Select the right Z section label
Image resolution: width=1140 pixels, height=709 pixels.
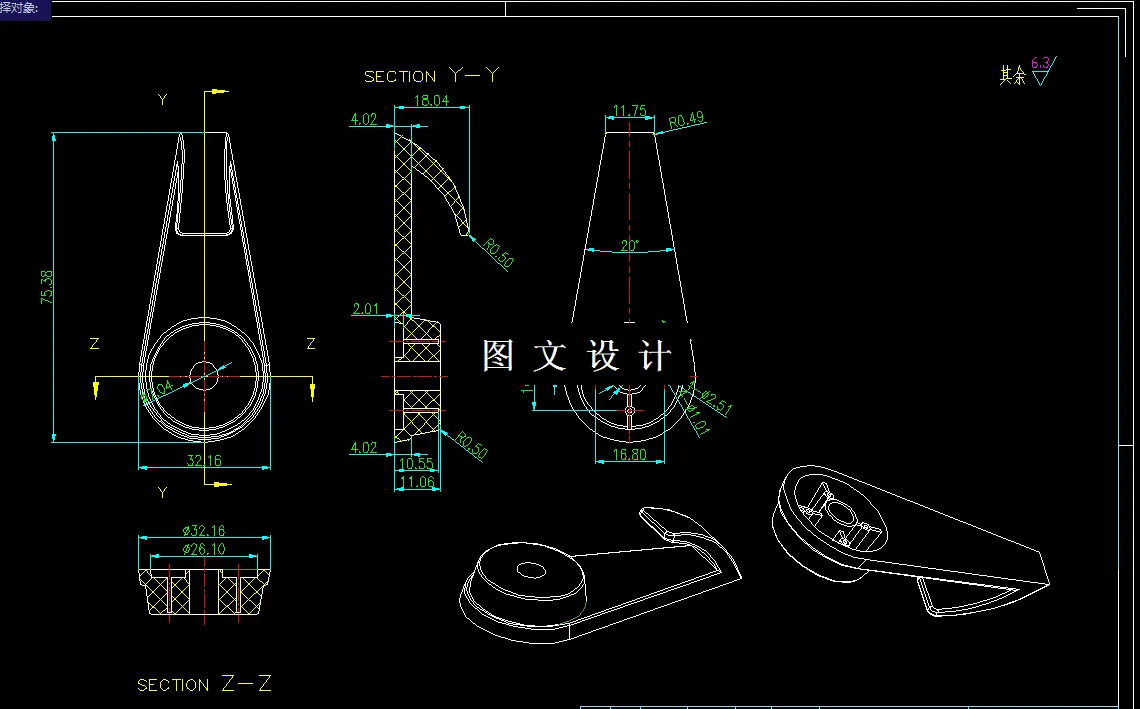point(311,343)
